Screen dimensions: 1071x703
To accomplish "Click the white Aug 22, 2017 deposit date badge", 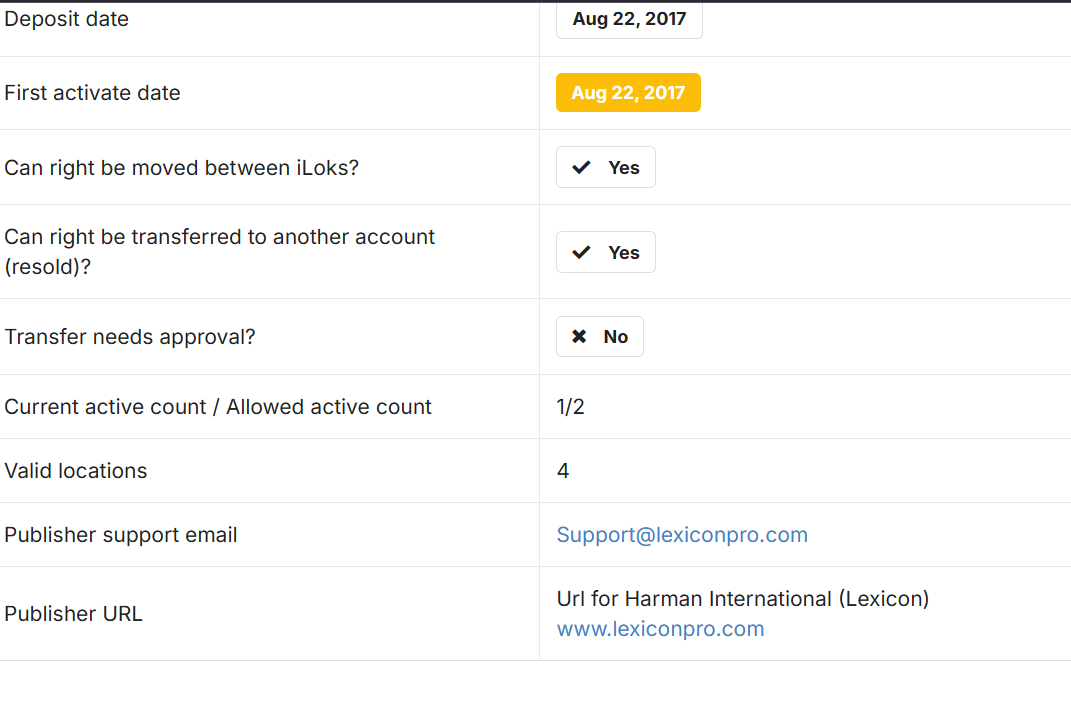I will click(x=629, y=19).
